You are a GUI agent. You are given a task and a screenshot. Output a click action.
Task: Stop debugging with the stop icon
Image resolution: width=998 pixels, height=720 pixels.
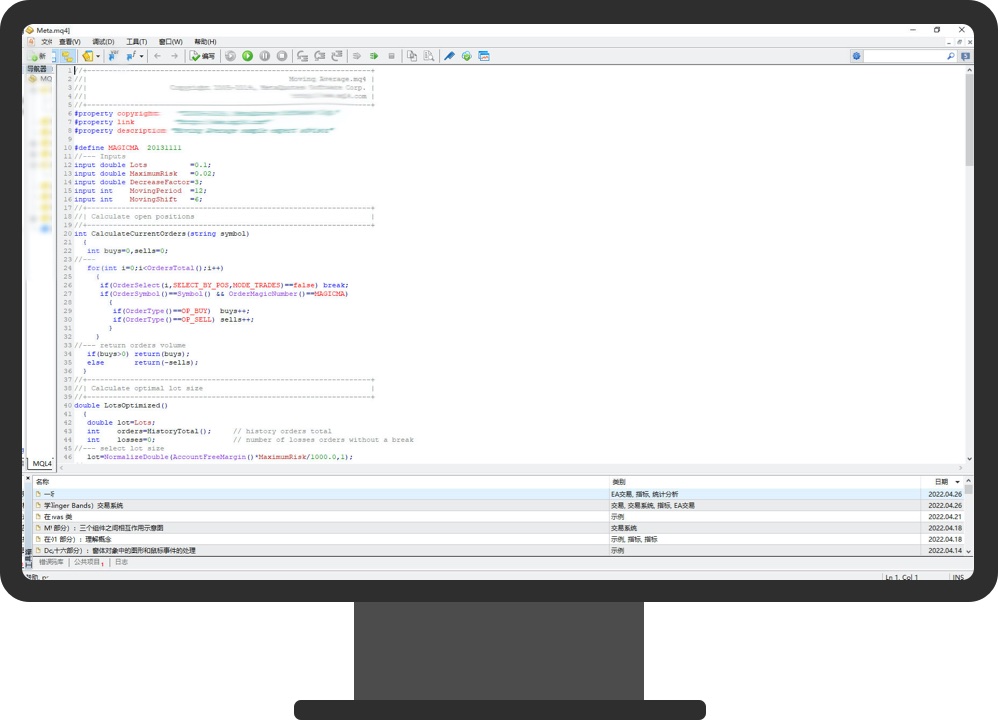tap(282, 56)
